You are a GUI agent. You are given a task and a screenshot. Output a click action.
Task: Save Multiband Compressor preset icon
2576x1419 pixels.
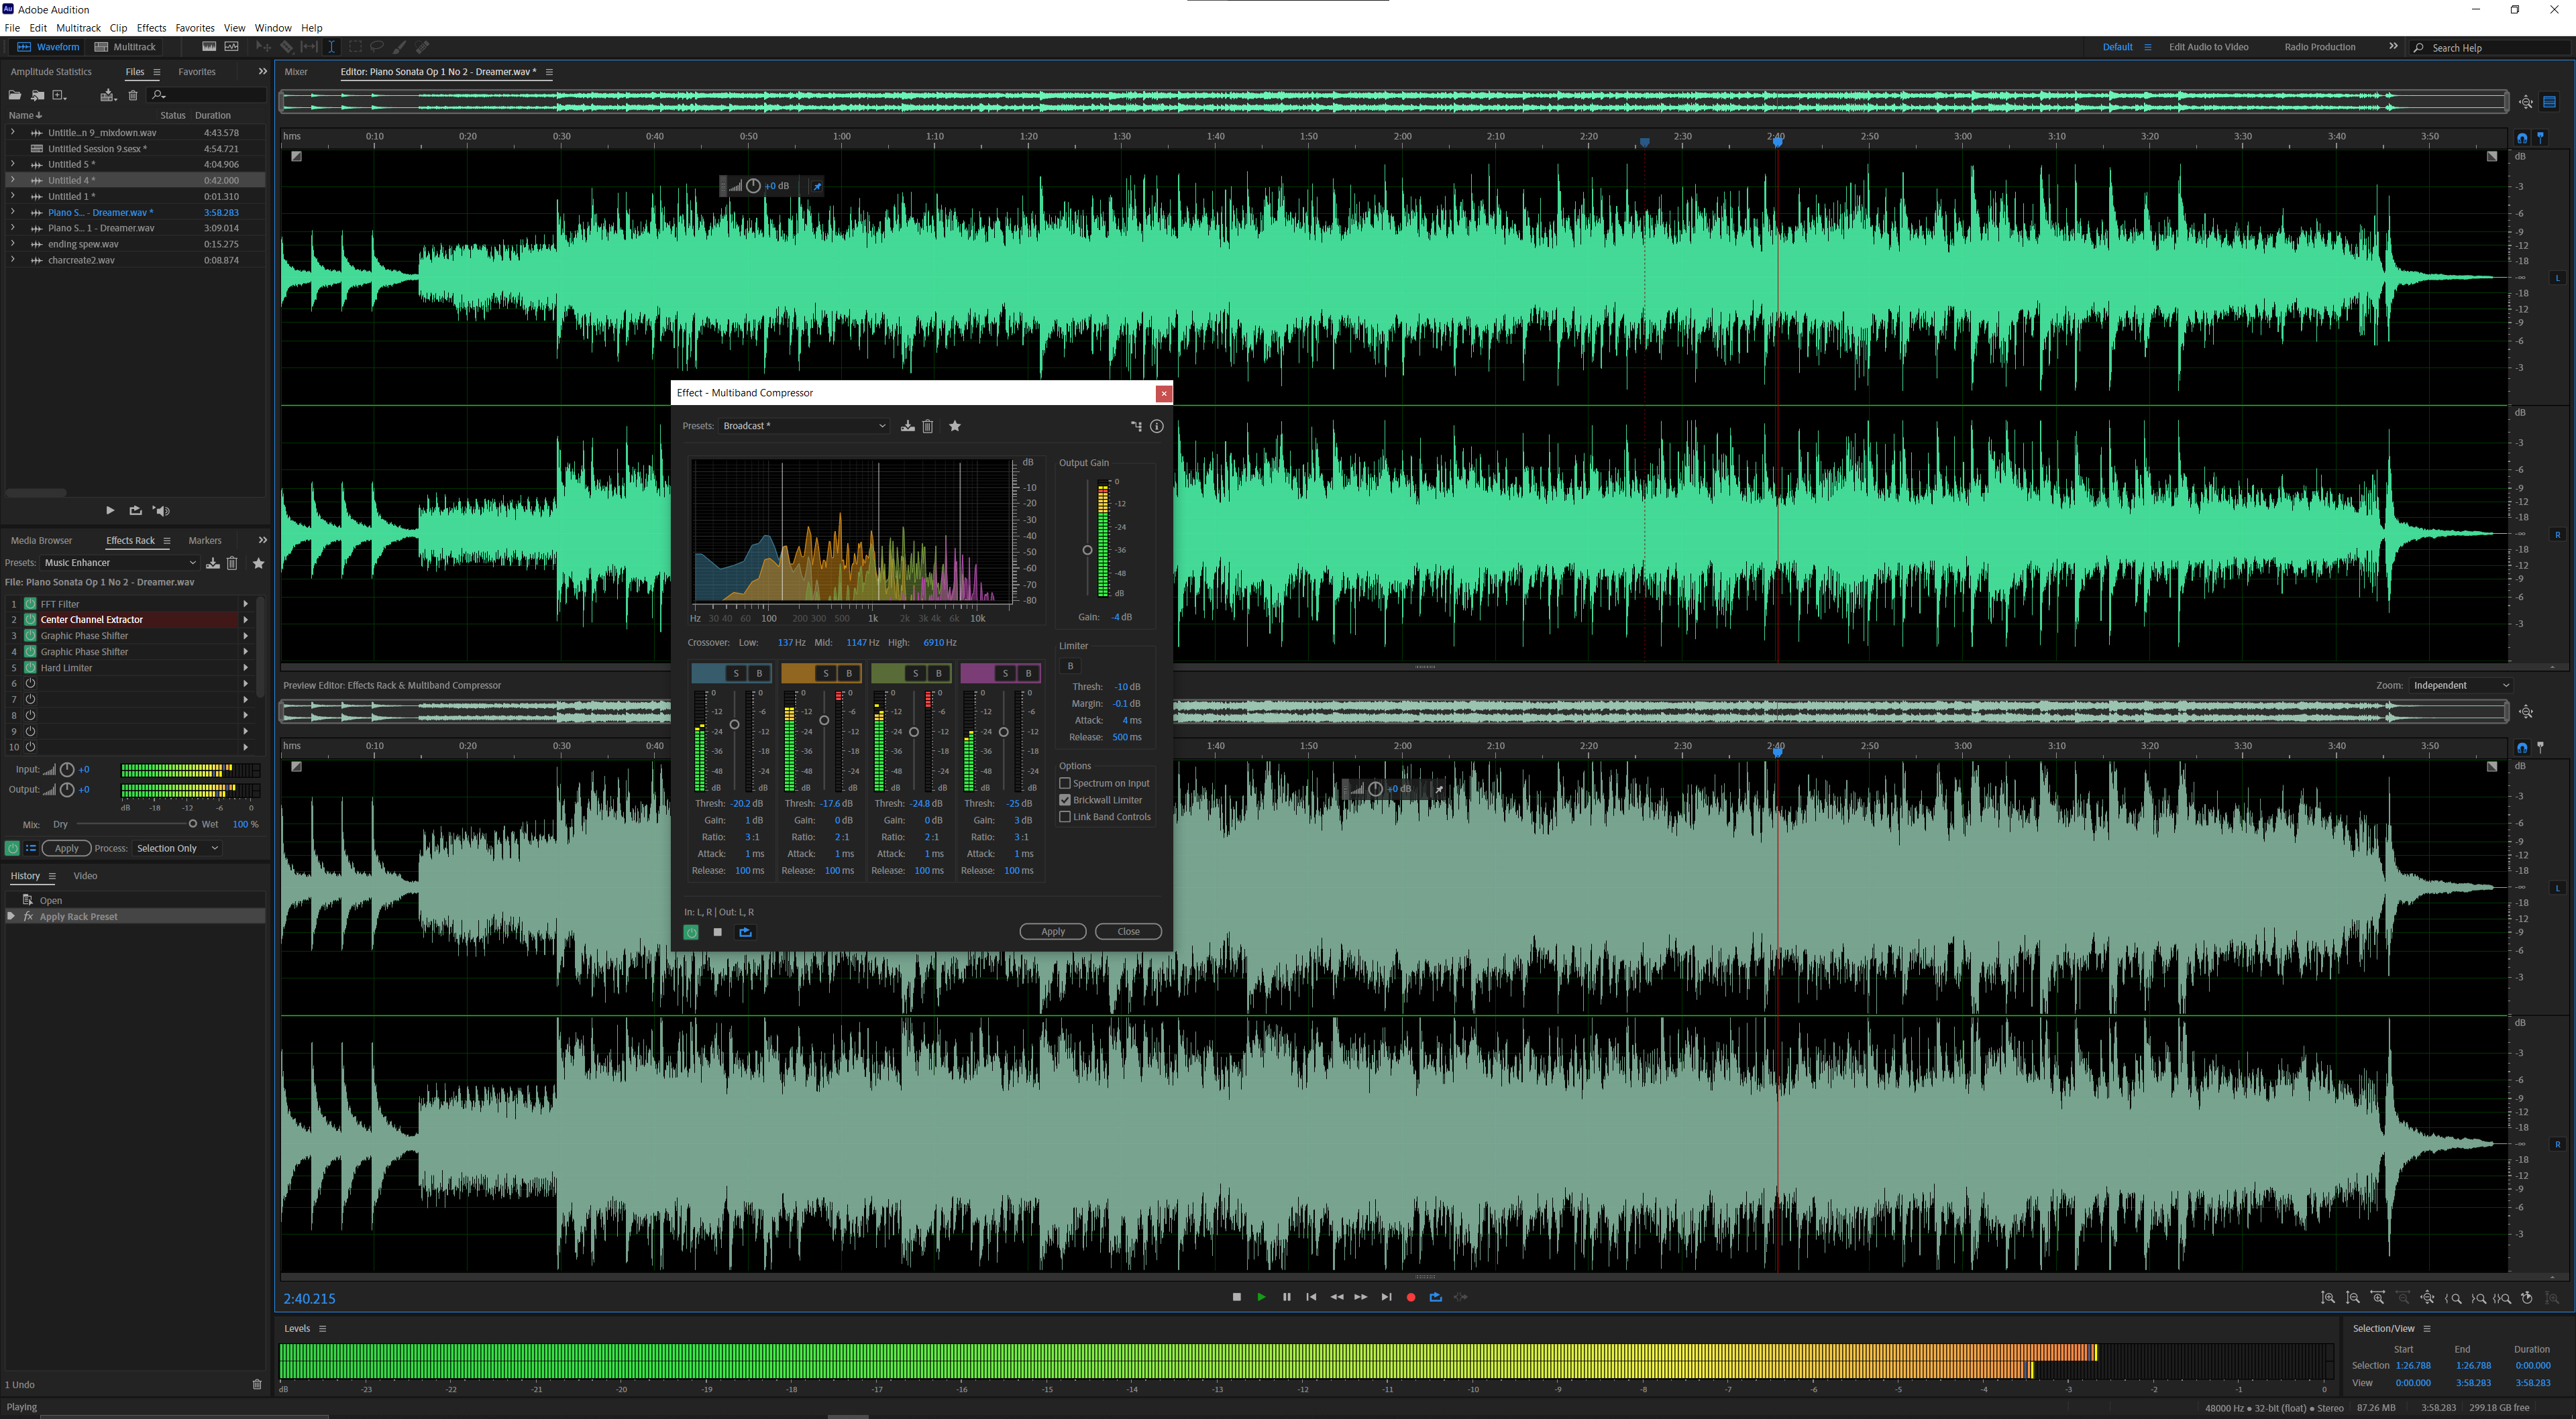coord(907,426)
